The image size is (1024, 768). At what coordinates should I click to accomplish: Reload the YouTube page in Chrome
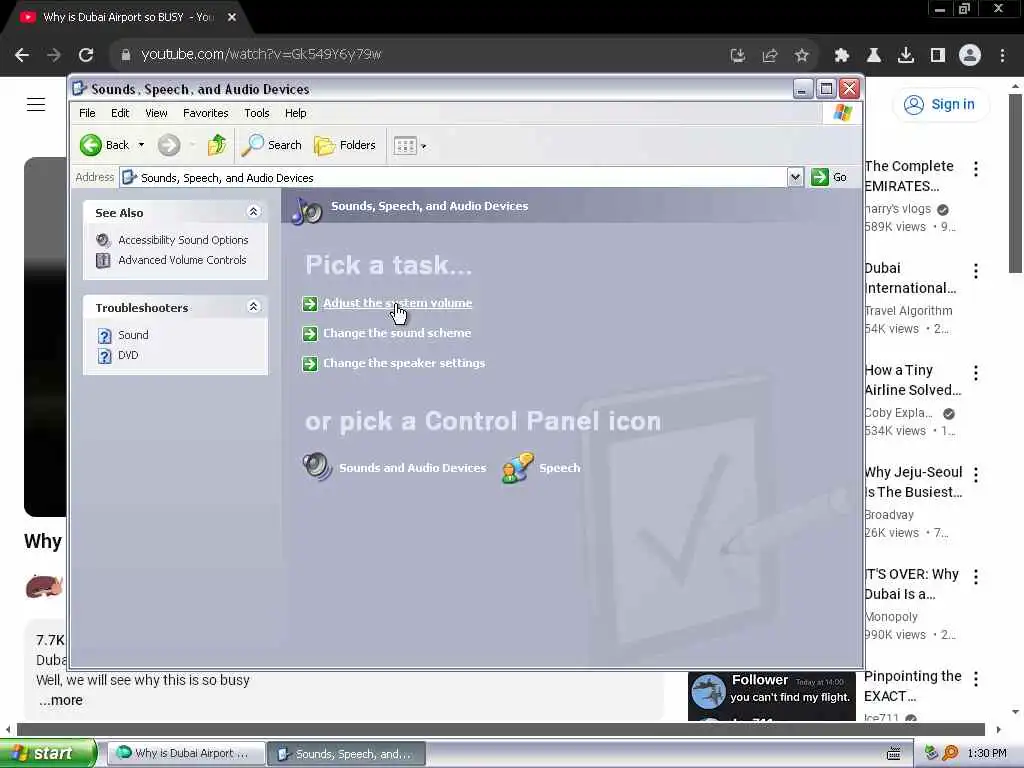click(x=86, y=55)
